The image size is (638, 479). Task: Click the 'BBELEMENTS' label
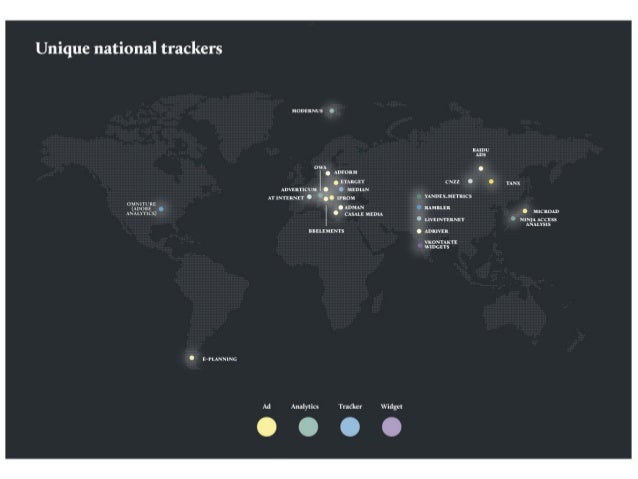pyautogui.click(x=326, y=231)
